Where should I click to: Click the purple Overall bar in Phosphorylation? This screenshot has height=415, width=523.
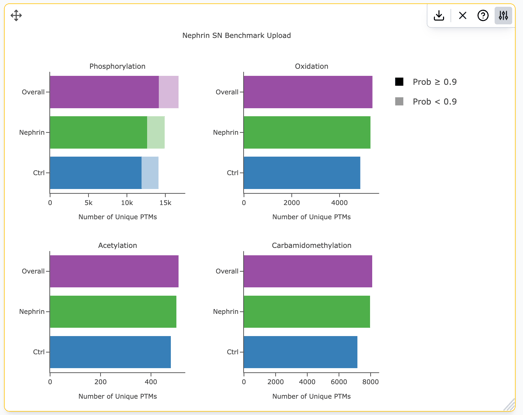[104, 92]
